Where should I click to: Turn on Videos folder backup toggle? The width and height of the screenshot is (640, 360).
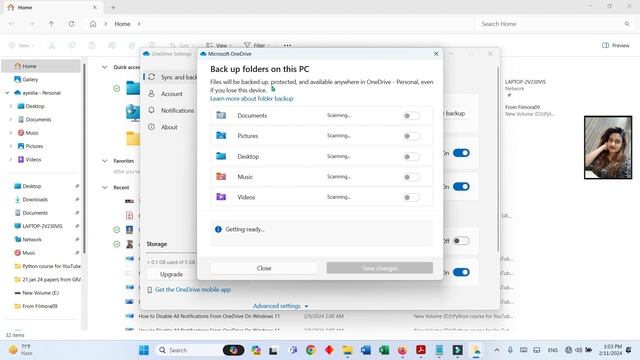pyautogui.click(x=411, y=197)
